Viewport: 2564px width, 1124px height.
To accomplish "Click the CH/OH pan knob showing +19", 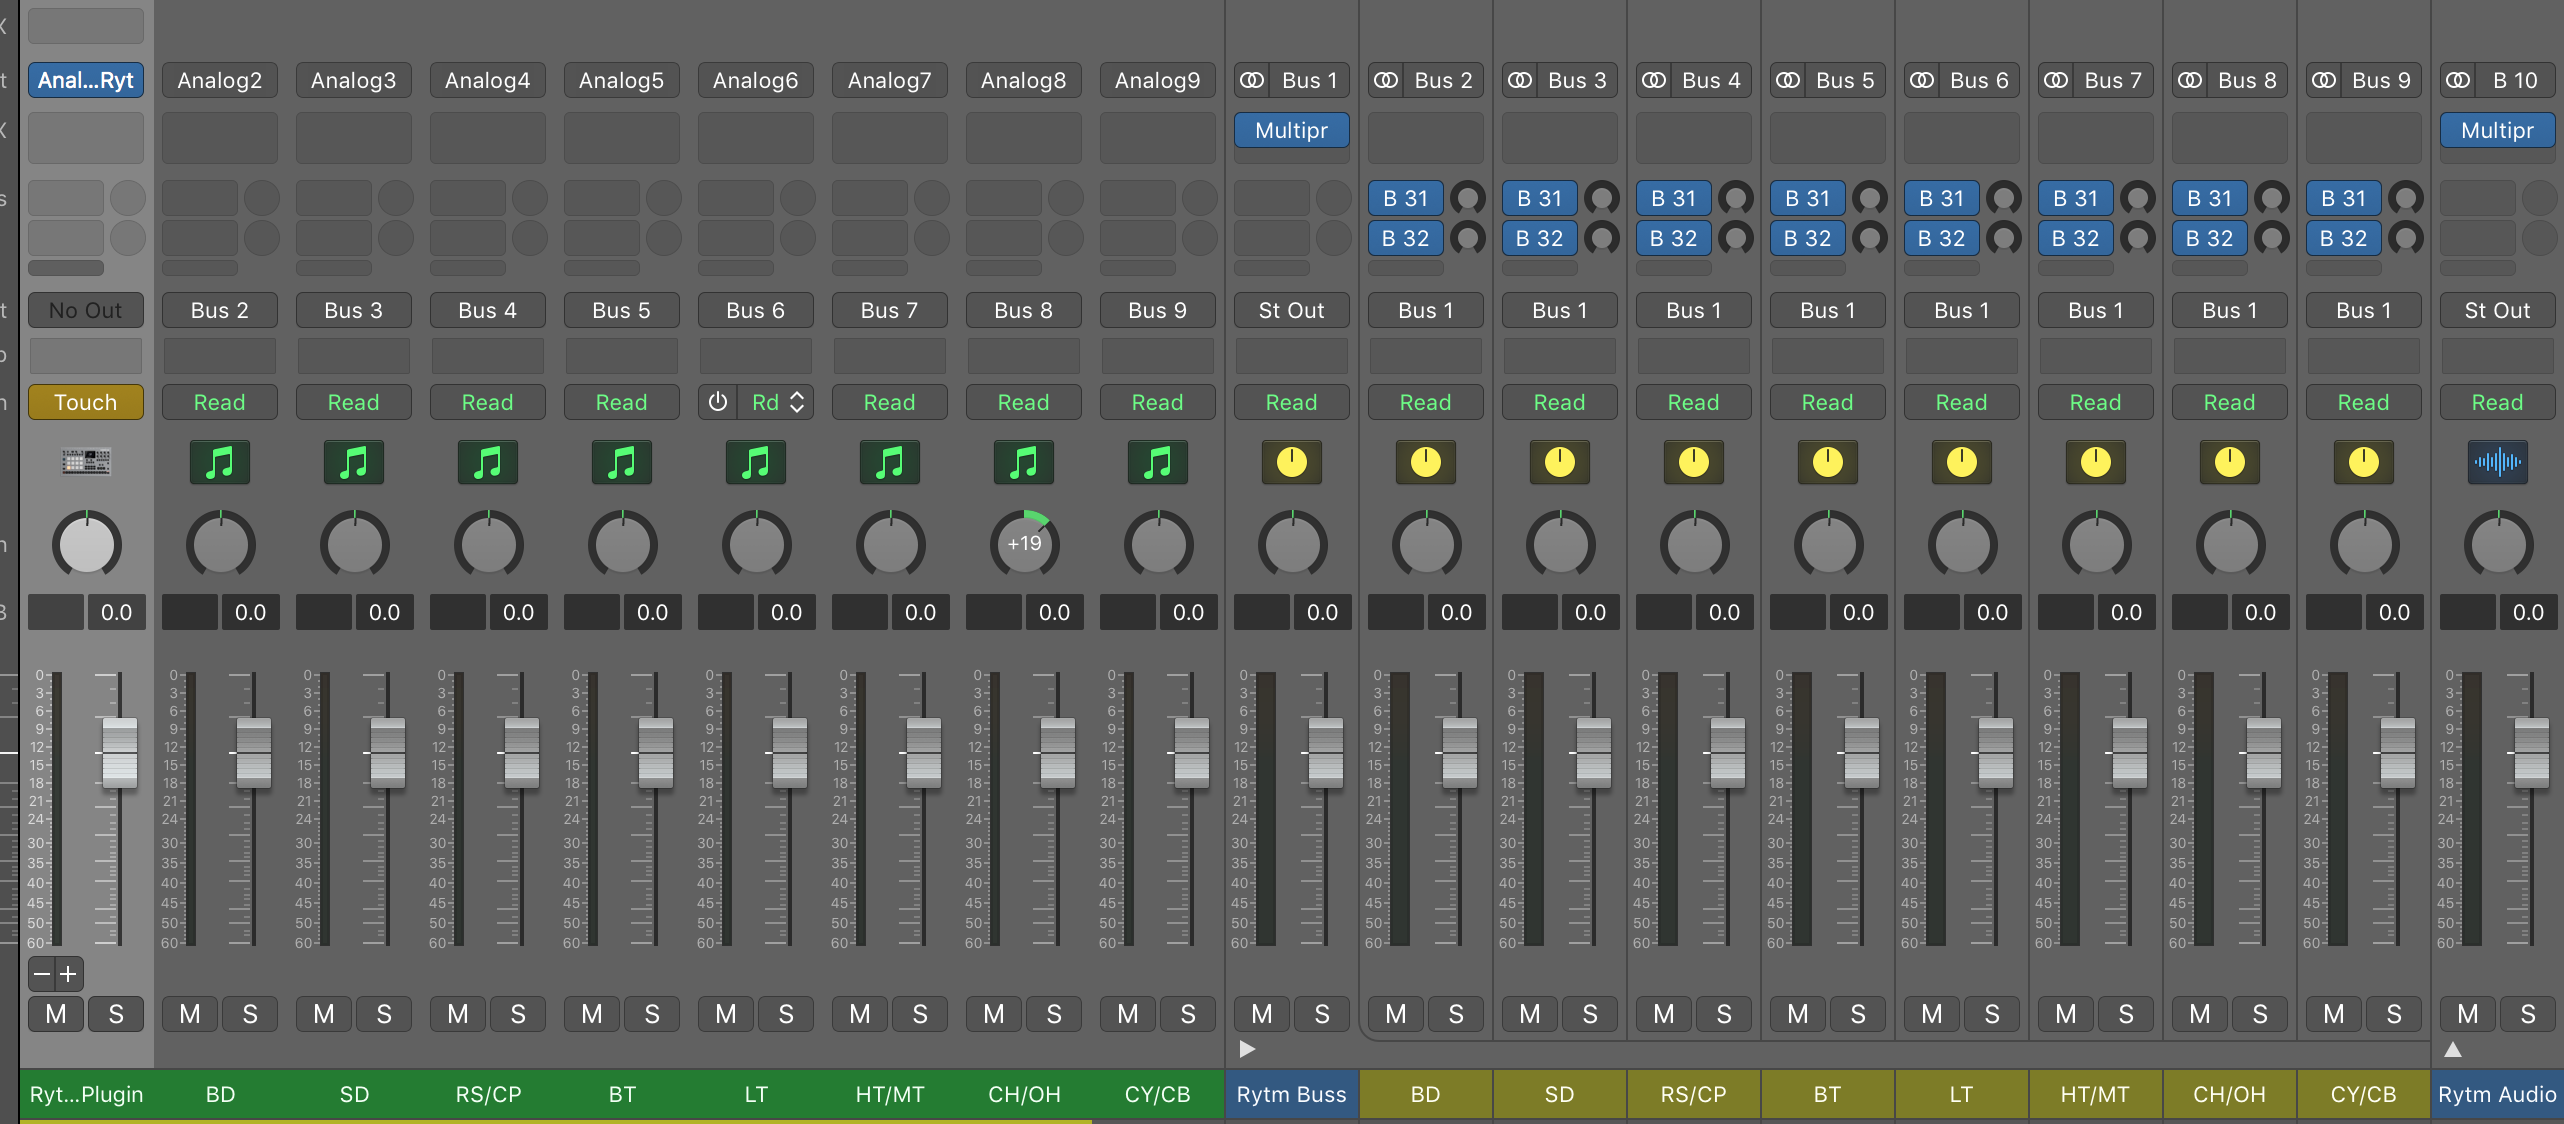I will (1023, 544).
